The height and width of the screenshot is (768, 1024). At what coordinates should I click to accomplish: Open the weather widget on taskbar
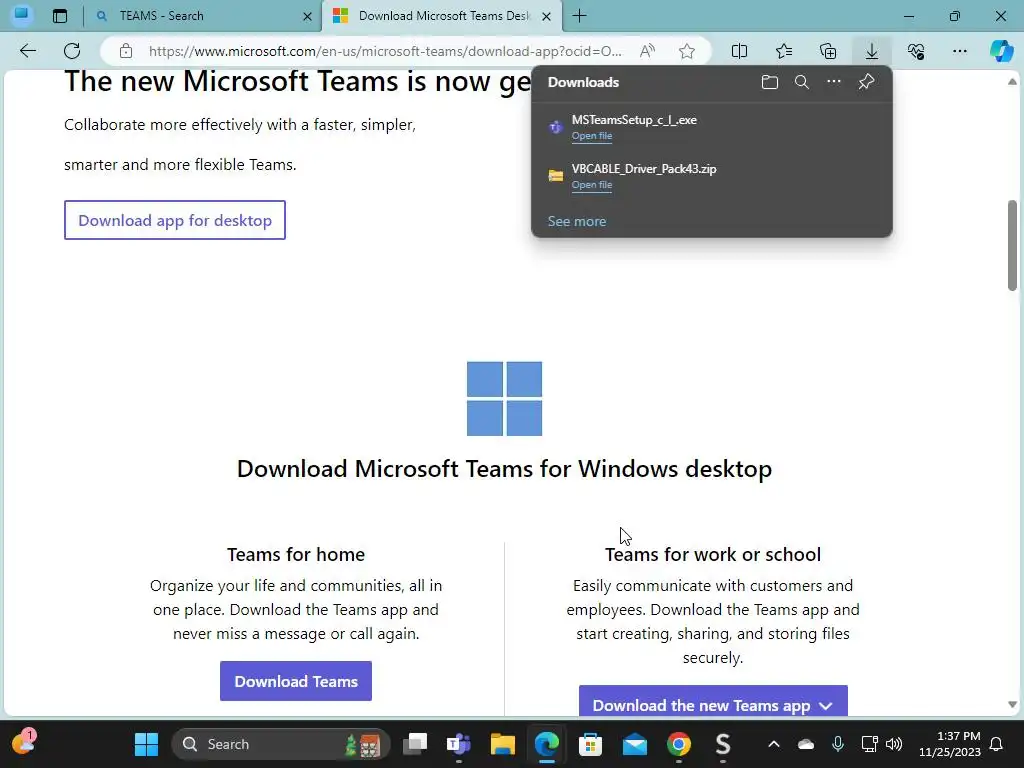point(23,743)
